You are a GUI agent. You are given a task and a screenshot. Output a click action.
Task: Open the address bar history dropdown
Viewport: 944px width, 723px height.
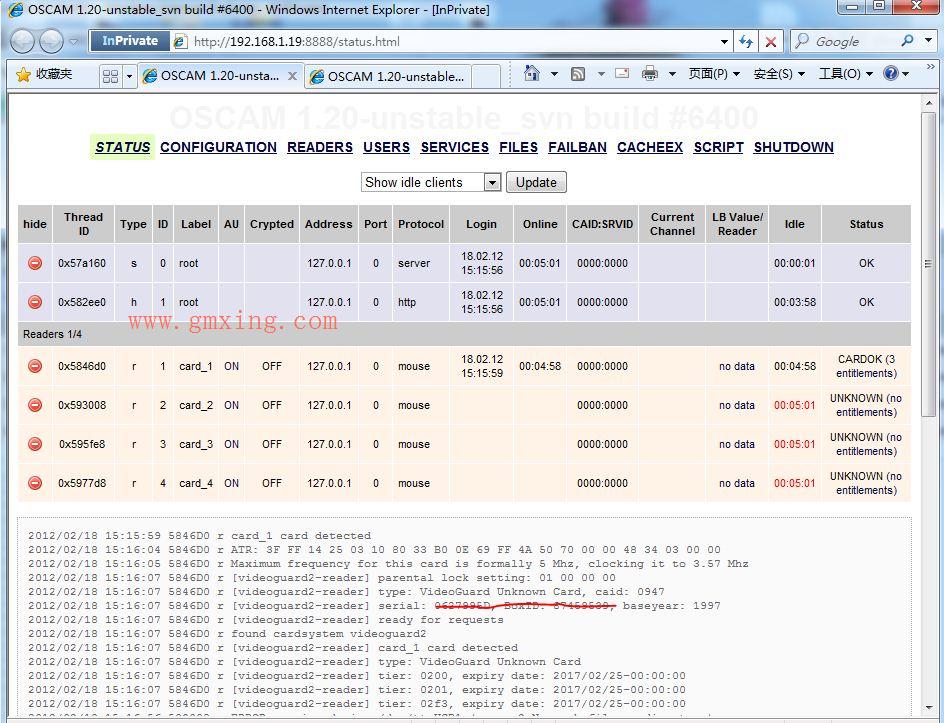tap(724, 42)
